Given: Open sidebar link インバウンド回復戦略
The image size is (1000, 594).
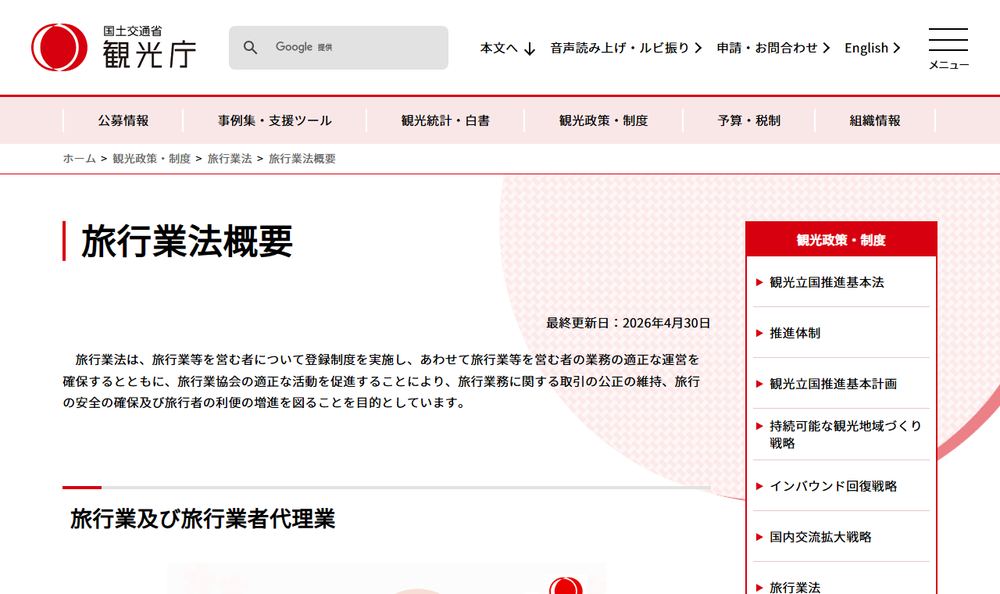Looking at the screenshot, I should click(x=833, y=486).
